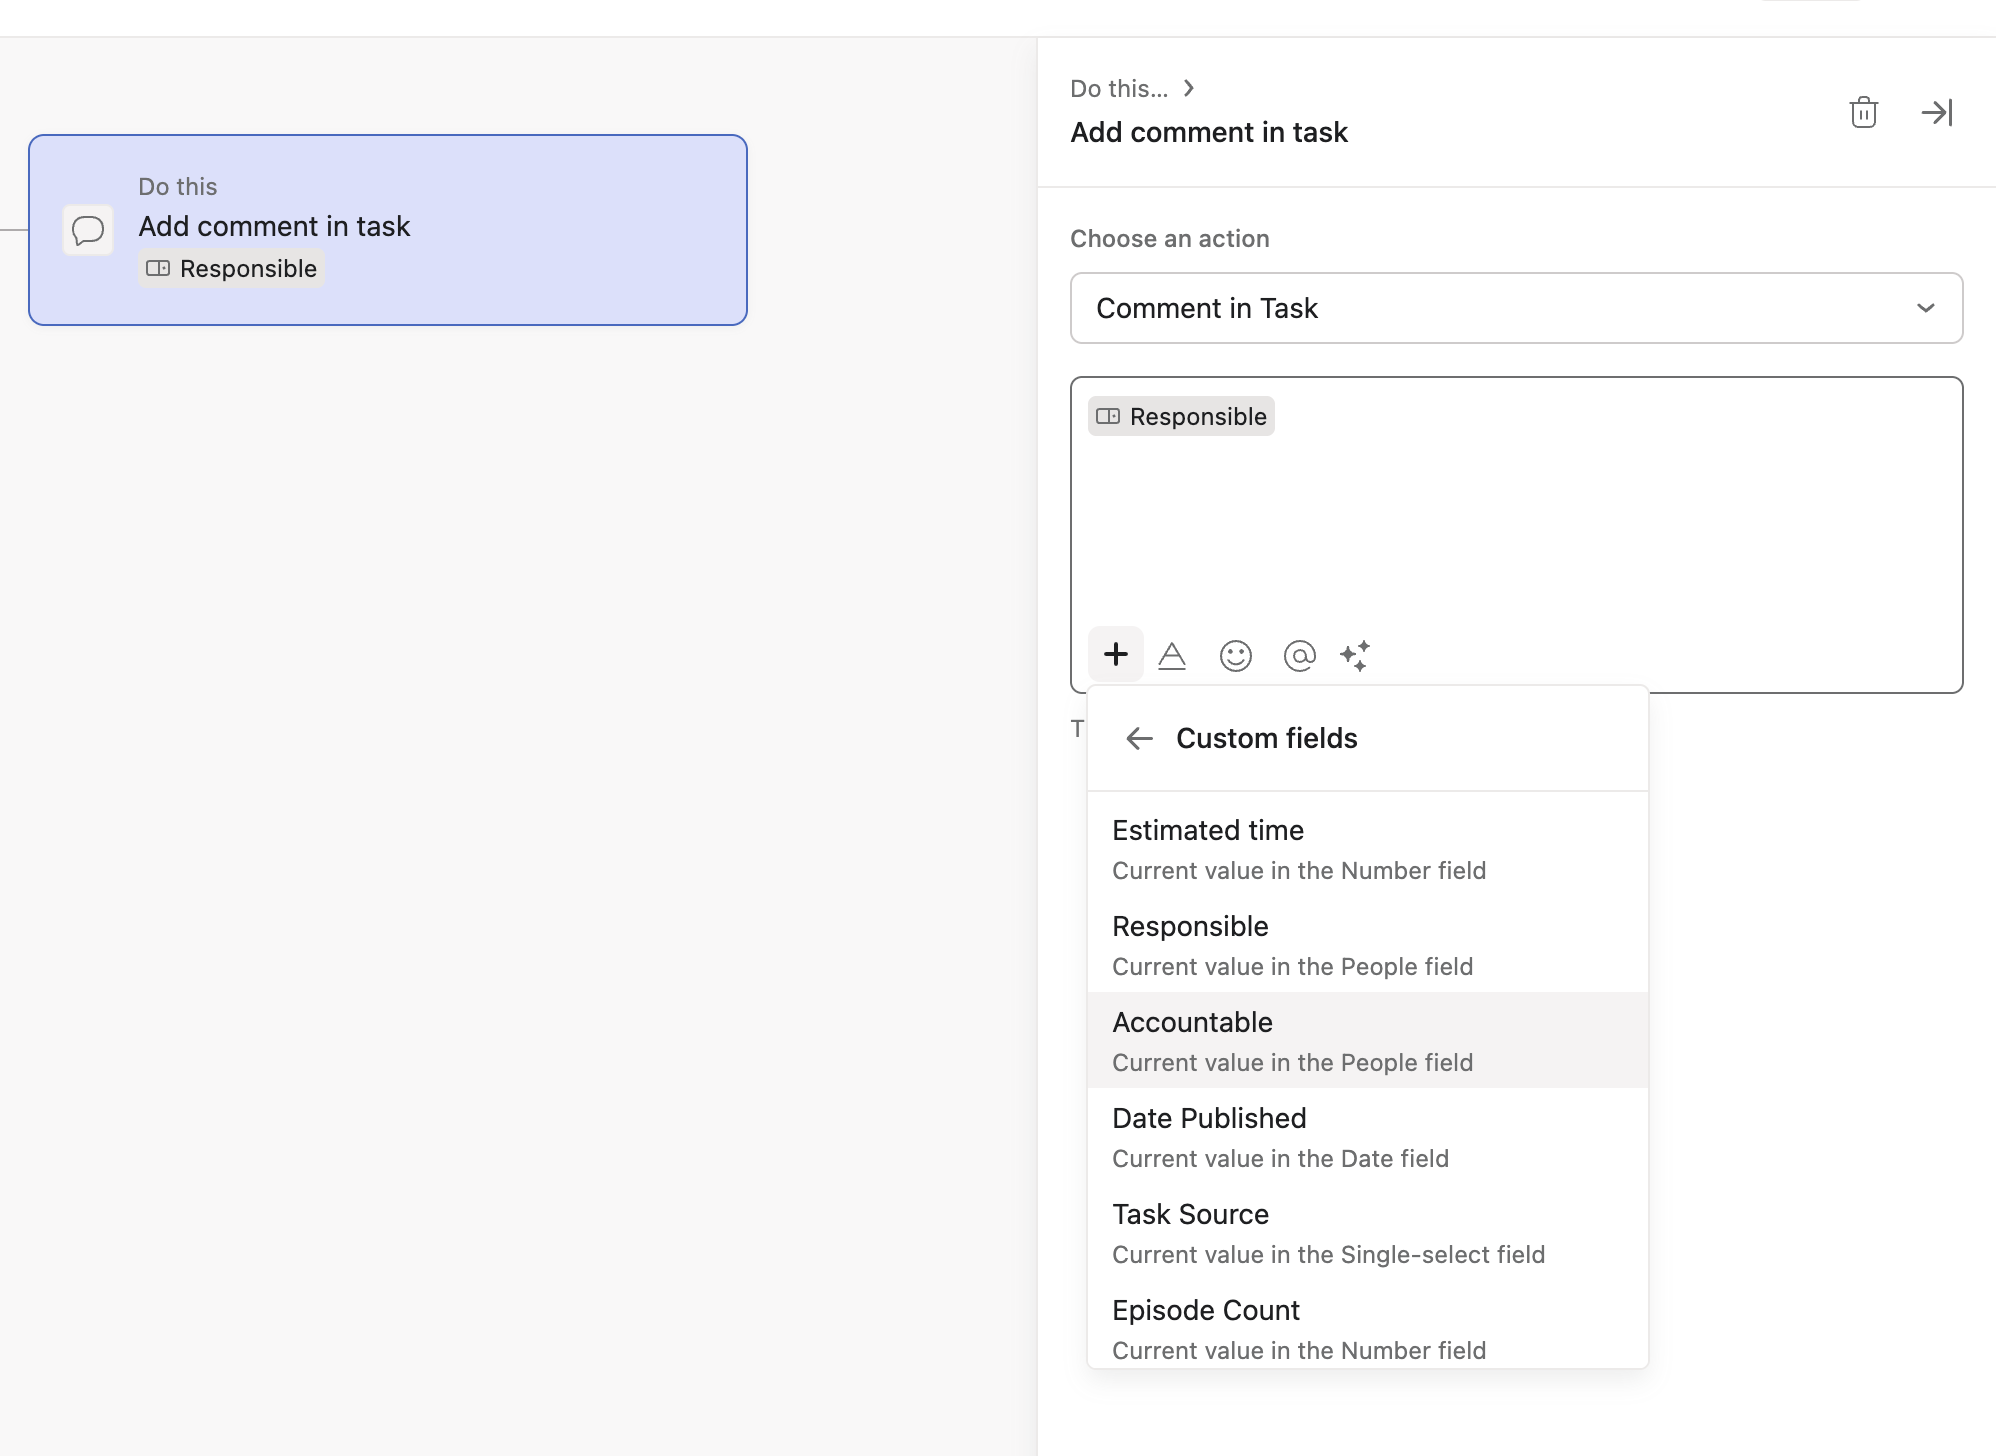Click the Responsible token in comment box
The height and width of the screenshot is (1456, 1996).
1181,417
